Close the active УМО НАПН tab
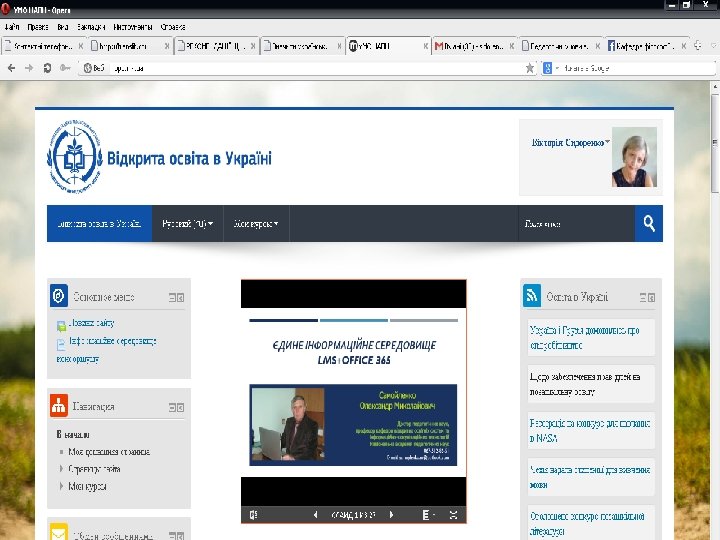 click(x=426, y=46)
